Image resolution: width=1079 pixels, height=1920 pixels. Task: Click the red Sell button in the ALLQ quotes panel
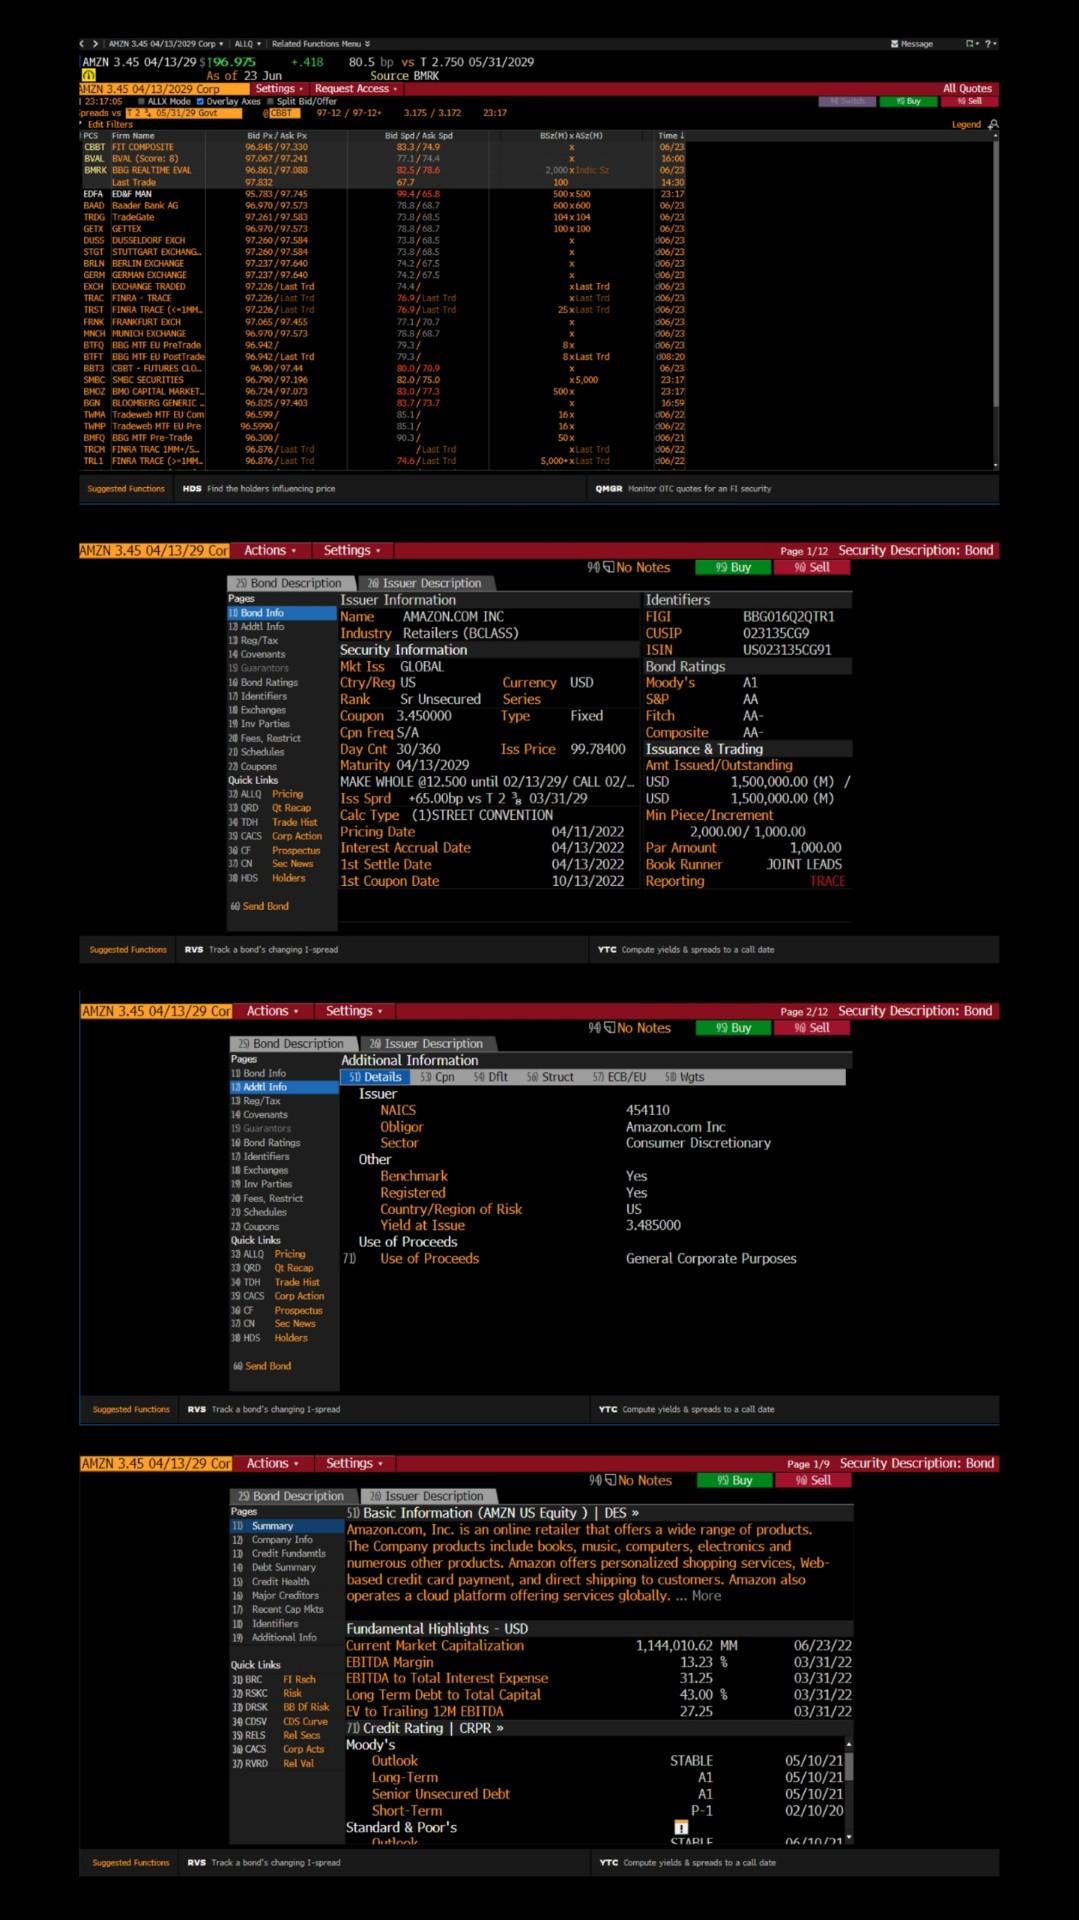pyautogui.click(x=969, y=101)
